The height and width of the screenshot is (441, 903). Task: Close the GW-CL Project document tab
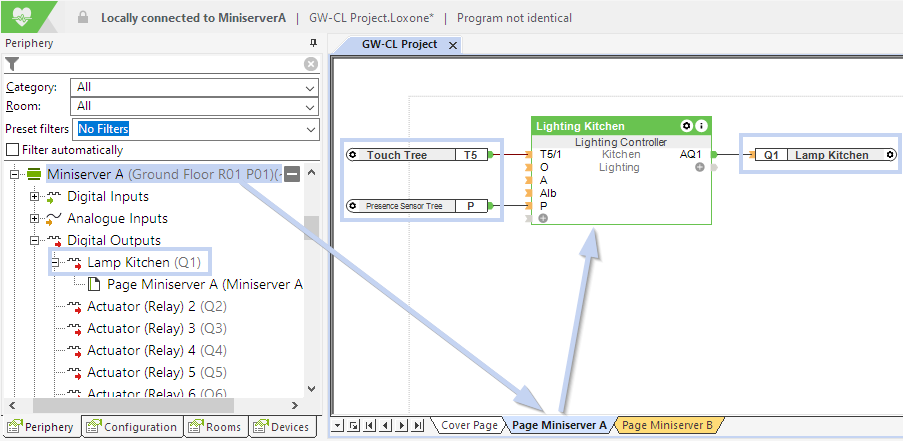pyautogui.click(x=452, y=46)
